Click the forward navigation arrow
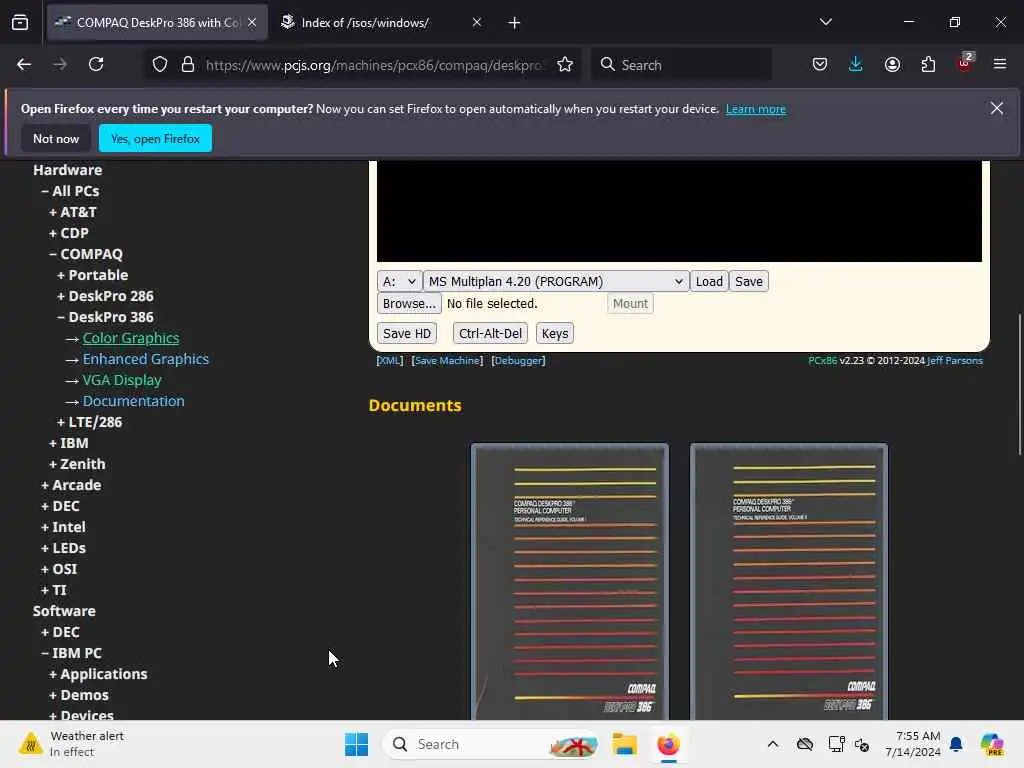Image resolution: width=1024 pixels, height=768 pixels. pyautogui.click(x=59, y=65)
